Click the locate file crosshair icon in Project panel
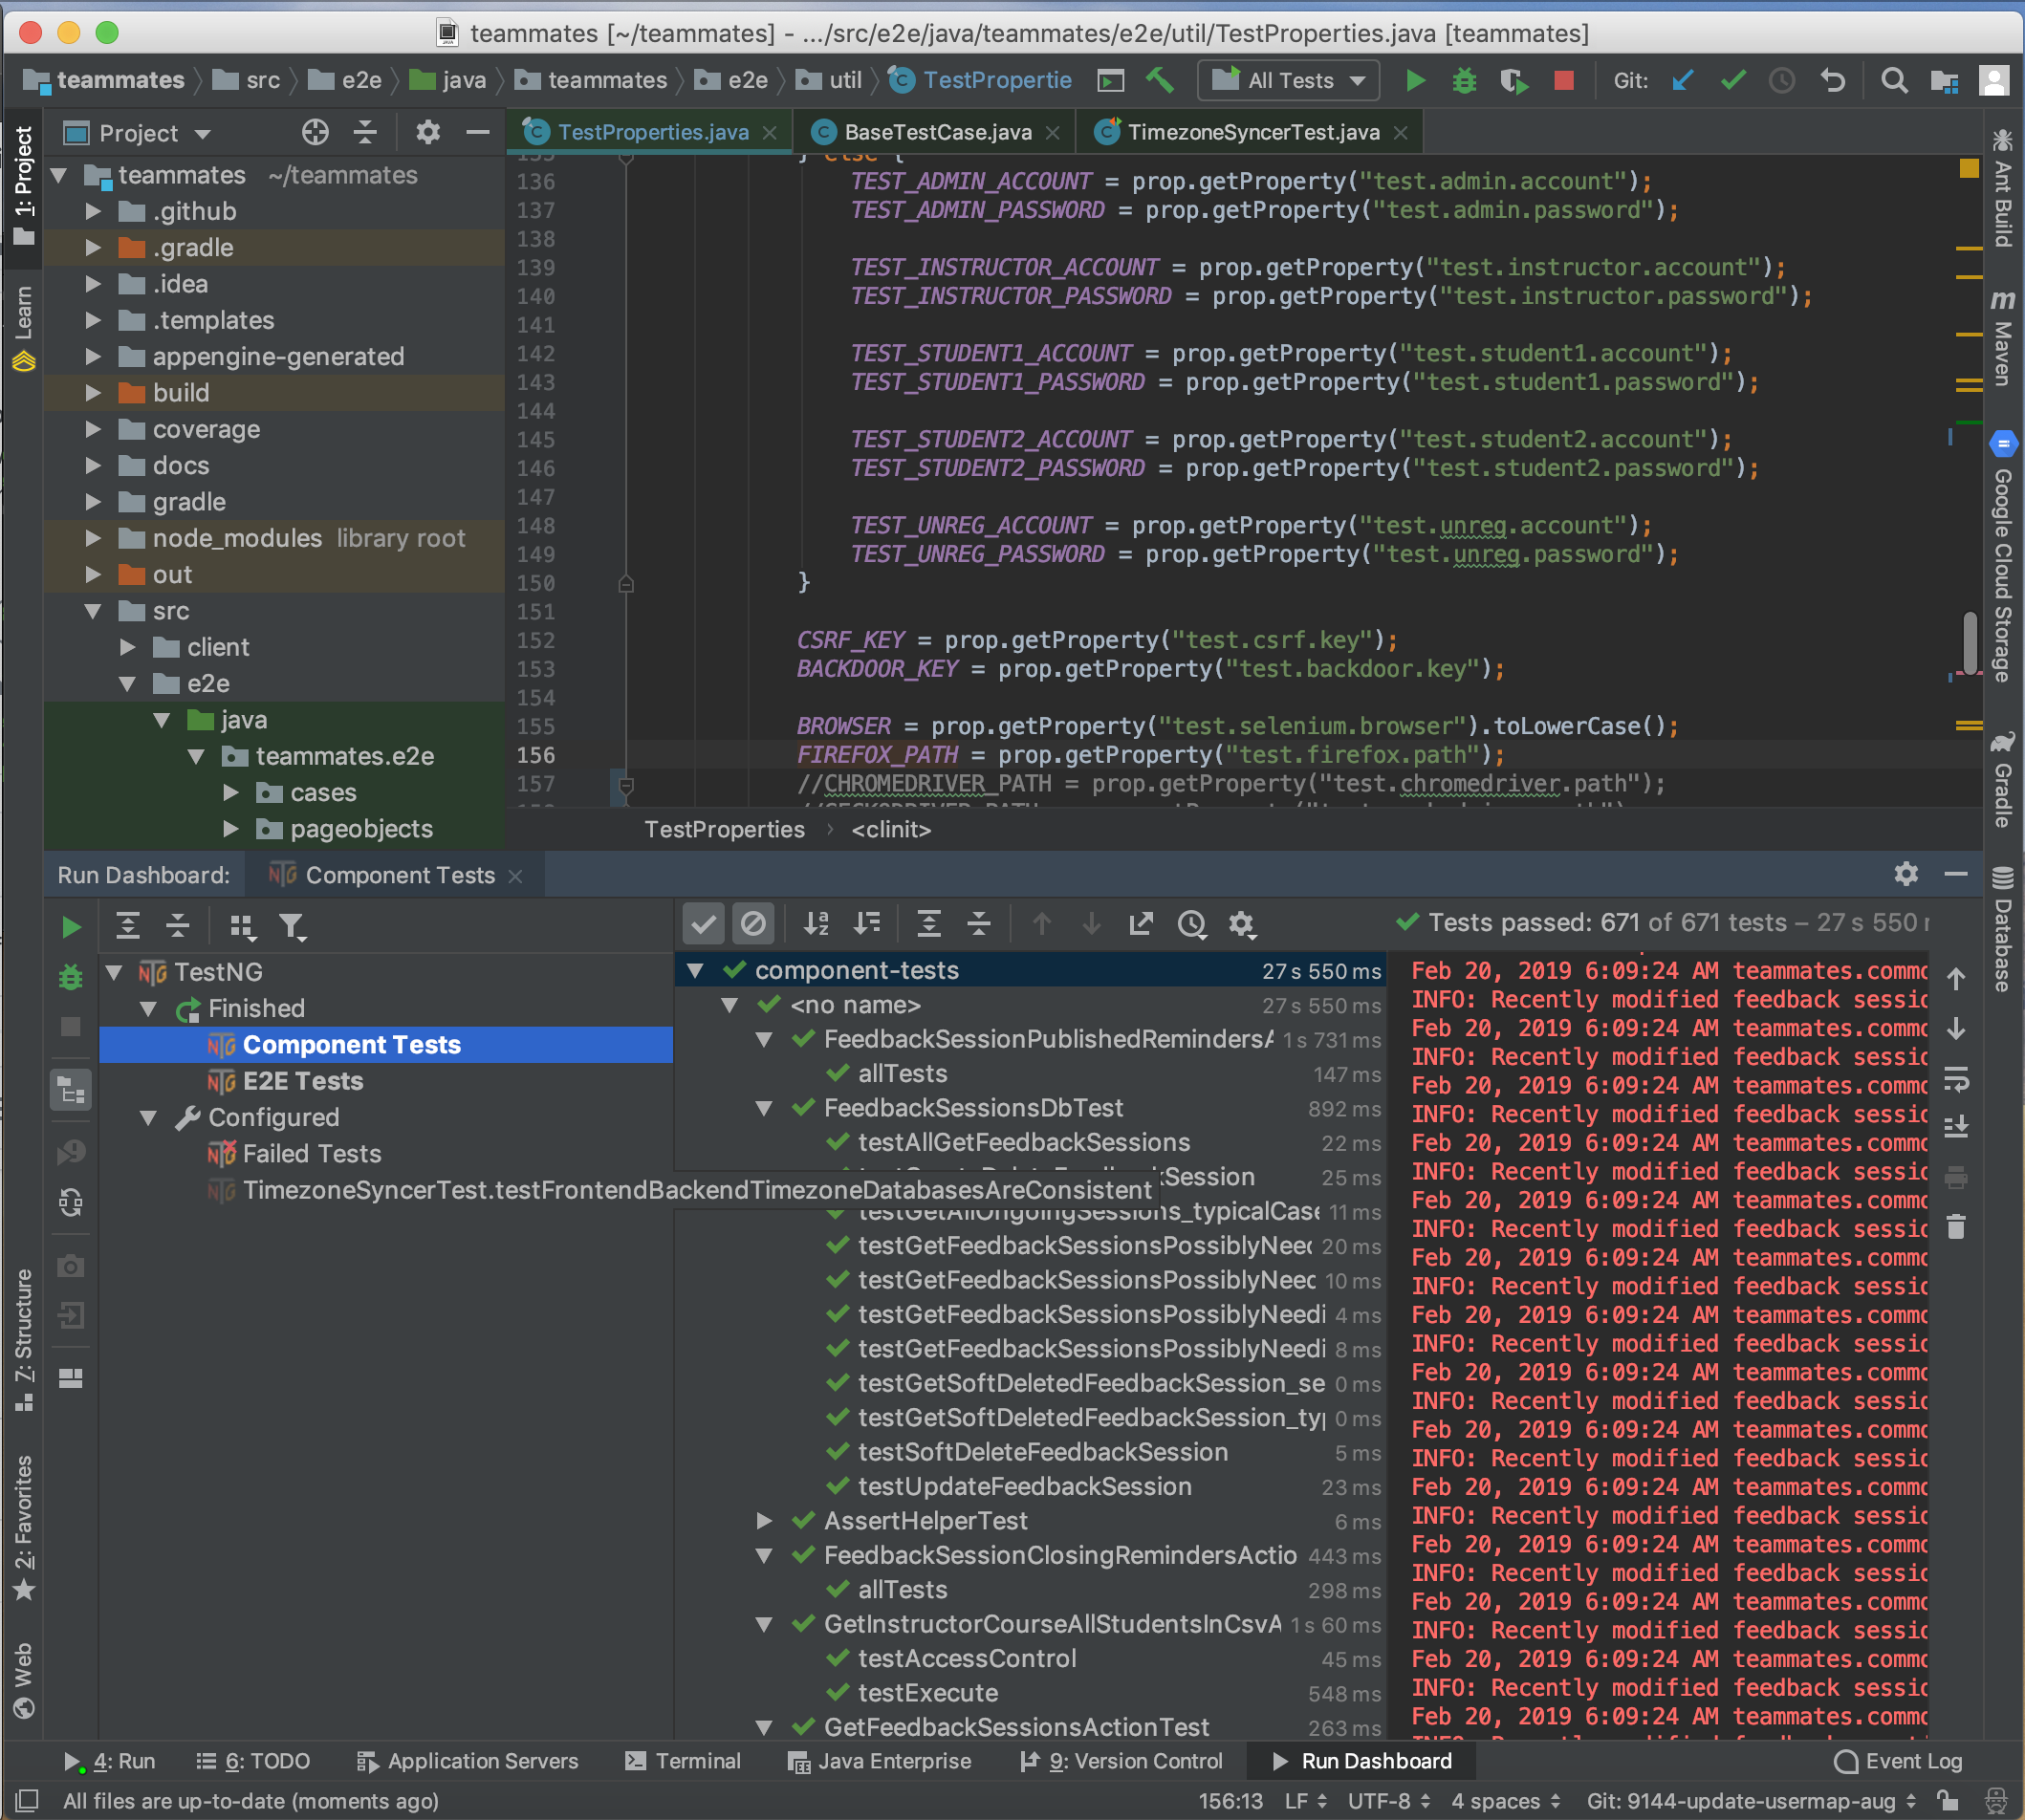 (315, 132)
